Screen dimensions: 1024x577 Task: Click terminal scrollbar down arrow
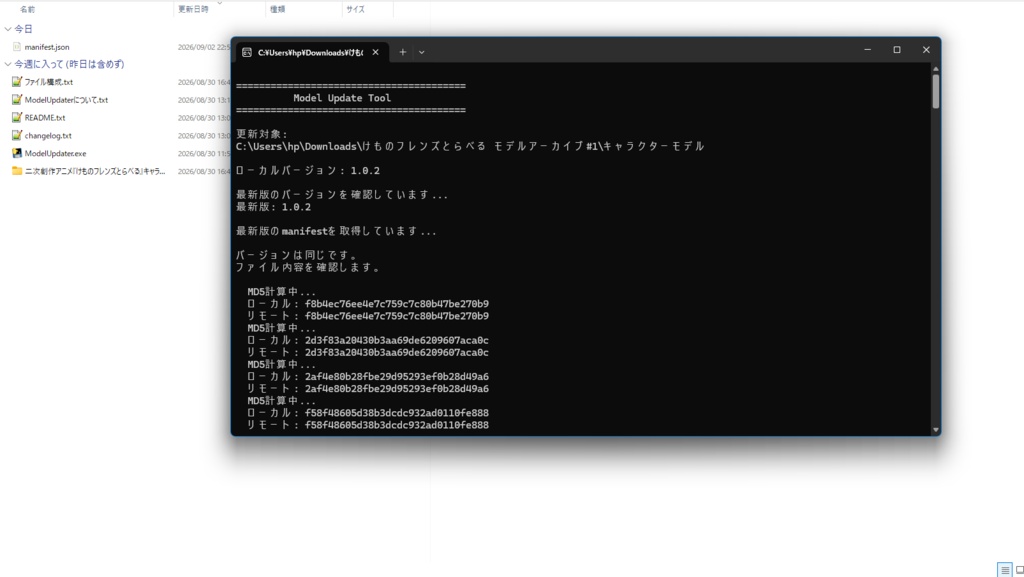coord(936,429)
